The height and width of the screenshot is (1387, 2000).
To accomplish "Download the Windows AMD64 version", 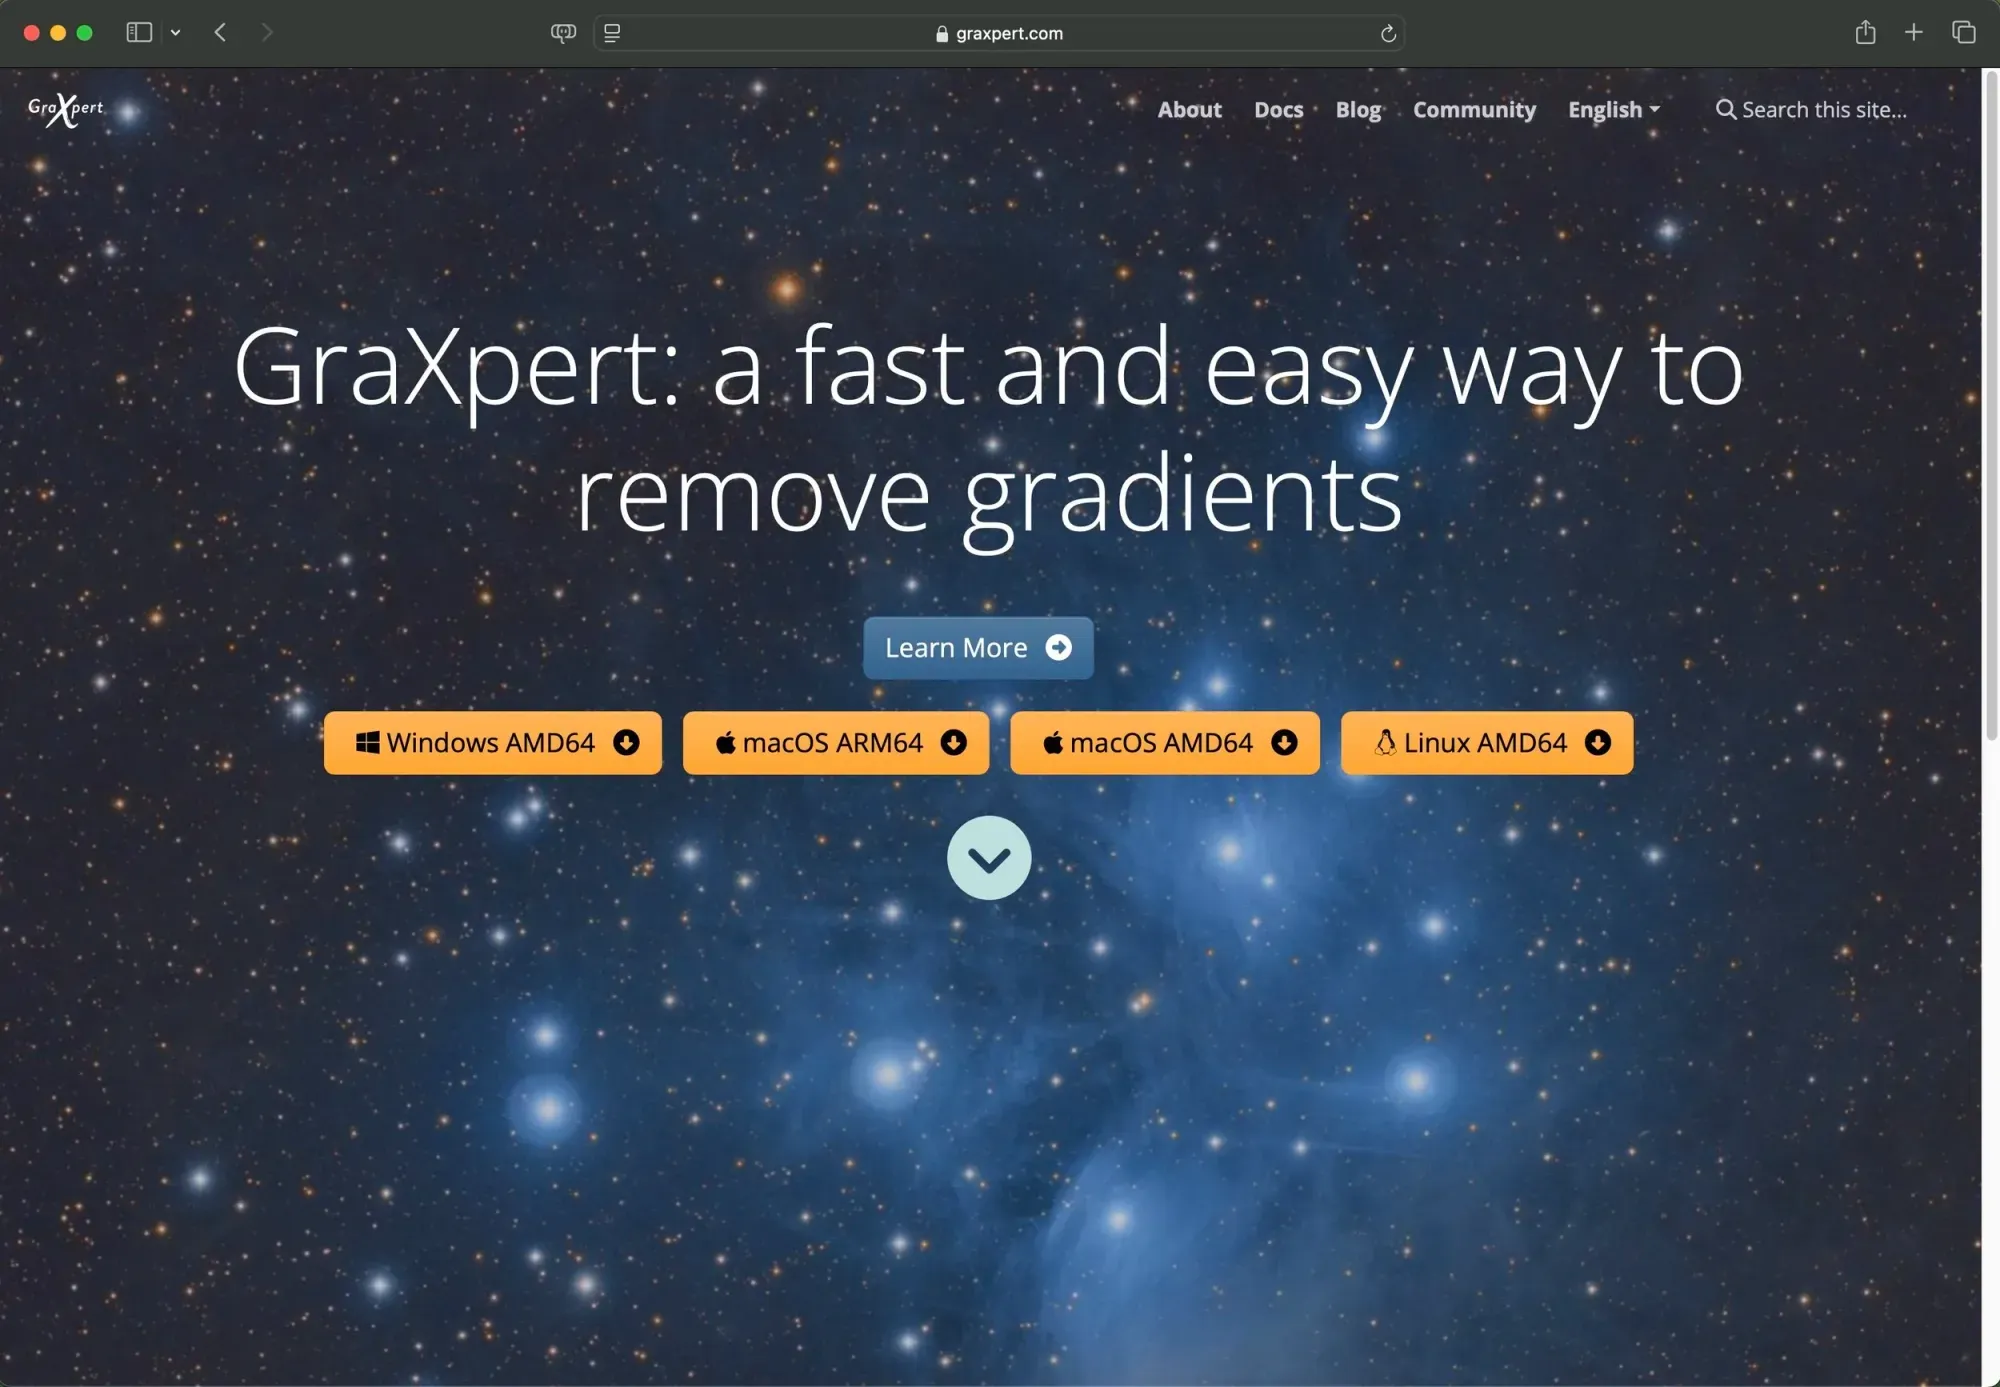I will pos(492,743).
